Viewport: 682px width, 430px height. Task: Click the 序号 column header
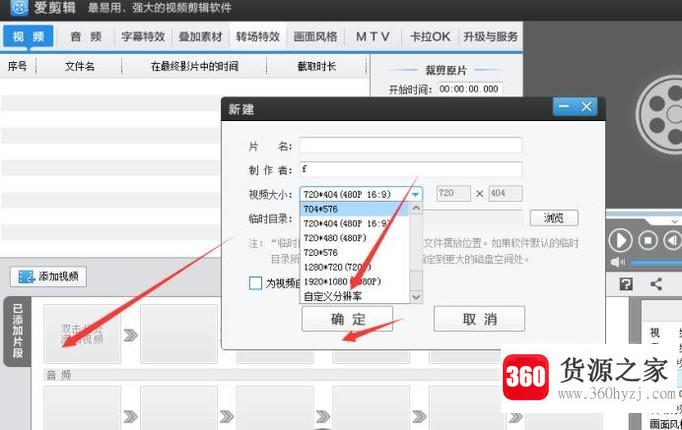17,66
